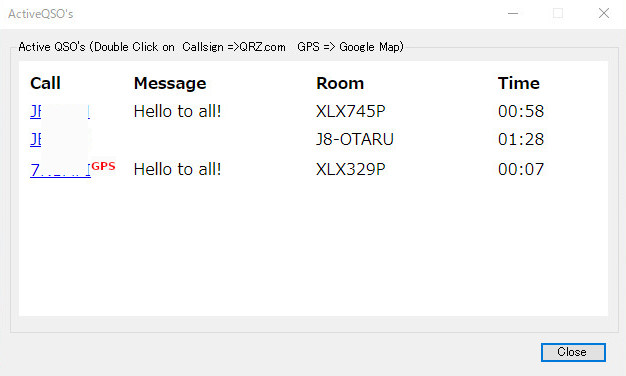
Task: Click the ActiveQSO's title bar text
Action: (41, 14)
